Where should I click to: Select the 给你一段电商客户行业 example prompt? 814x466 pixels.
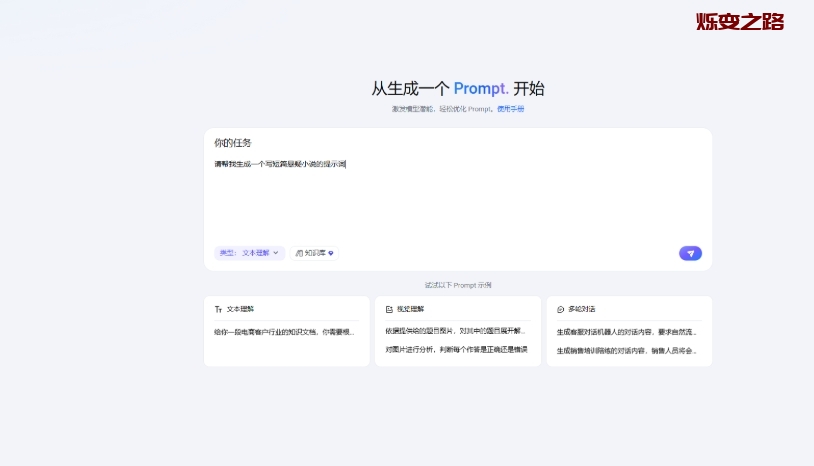click(x=284, y=332)
